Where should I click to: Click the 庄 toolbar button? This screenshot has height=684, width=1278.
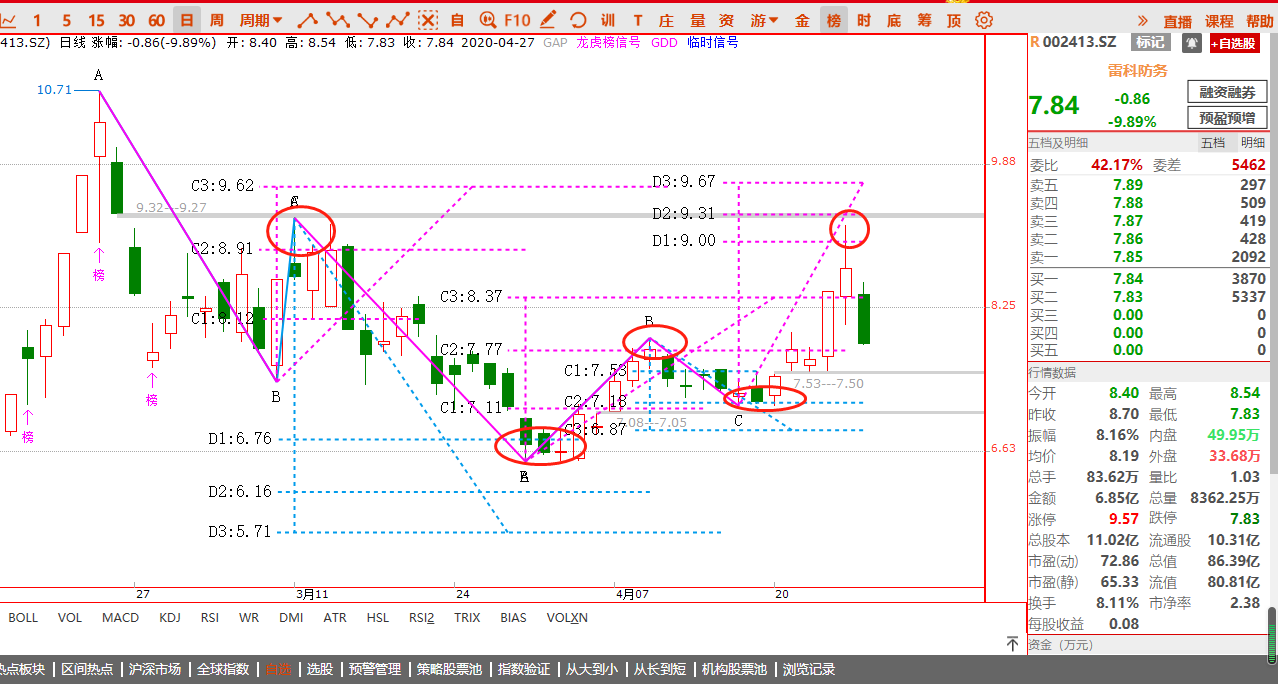point(667,19)
